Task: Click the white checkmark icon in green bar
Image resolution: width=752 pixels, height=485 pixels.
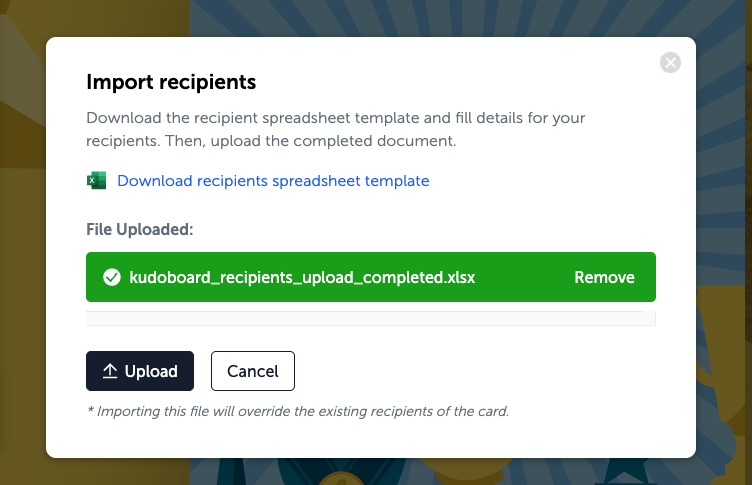Action: click(112, 277)
